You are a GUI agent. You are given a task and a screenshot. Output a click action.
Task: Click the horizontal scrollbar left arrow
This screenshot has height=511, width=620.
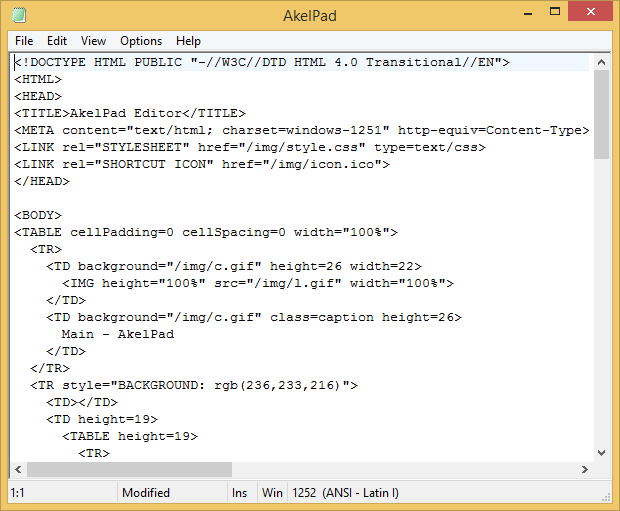18,469
